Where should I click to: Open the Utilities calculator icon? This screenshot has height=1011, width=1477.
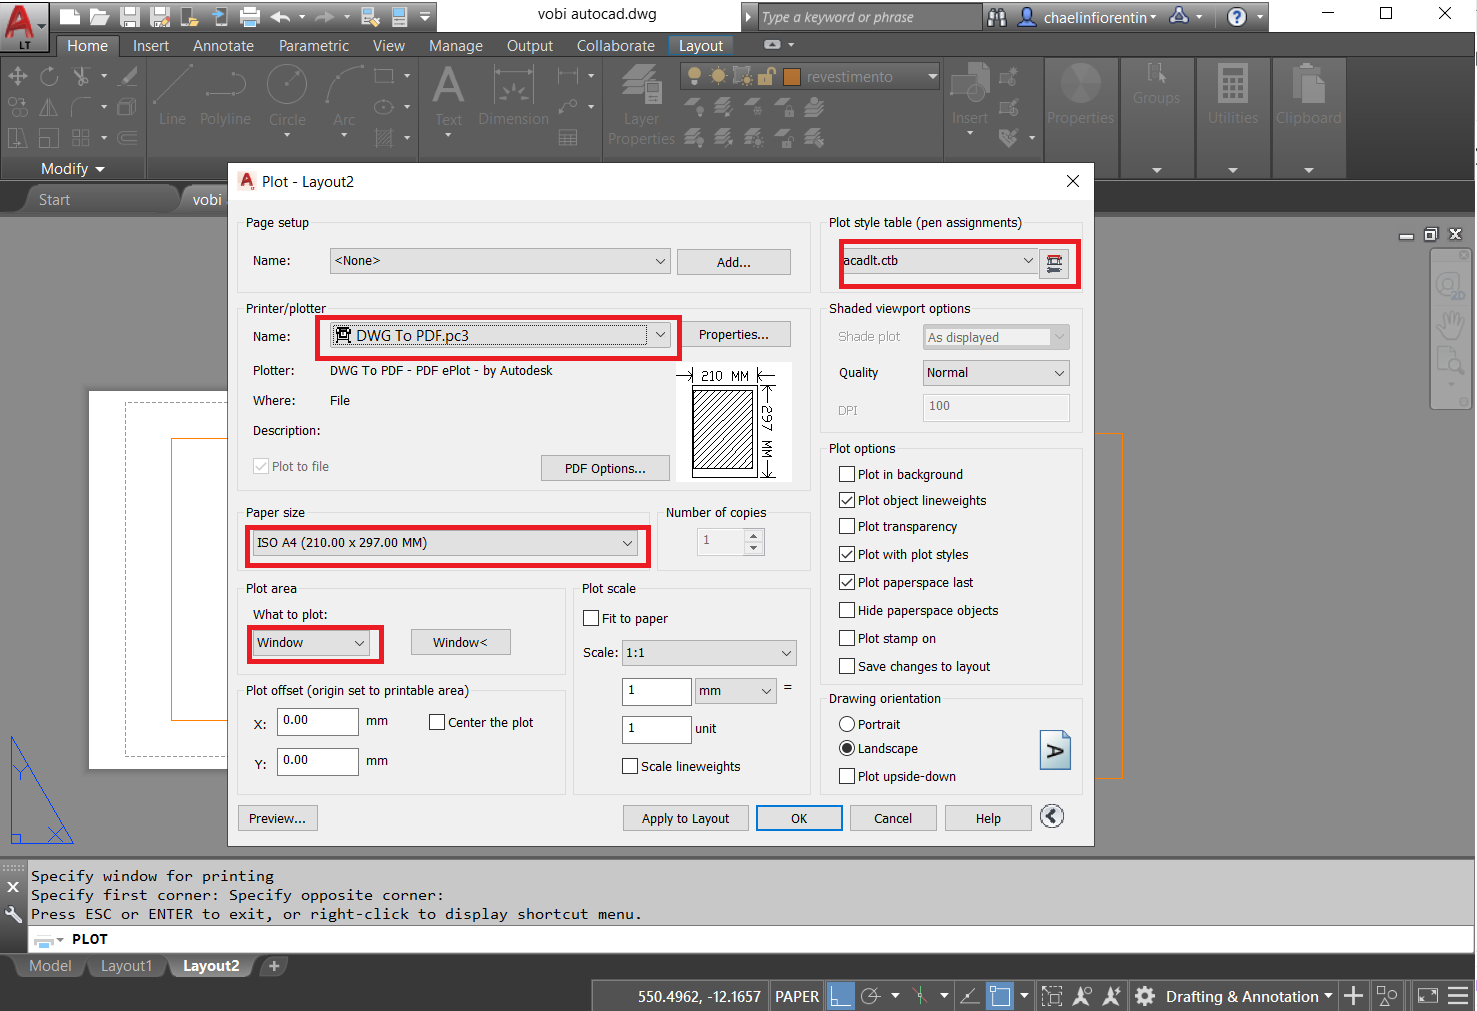pyautogui.click(x=1233, y=96)
